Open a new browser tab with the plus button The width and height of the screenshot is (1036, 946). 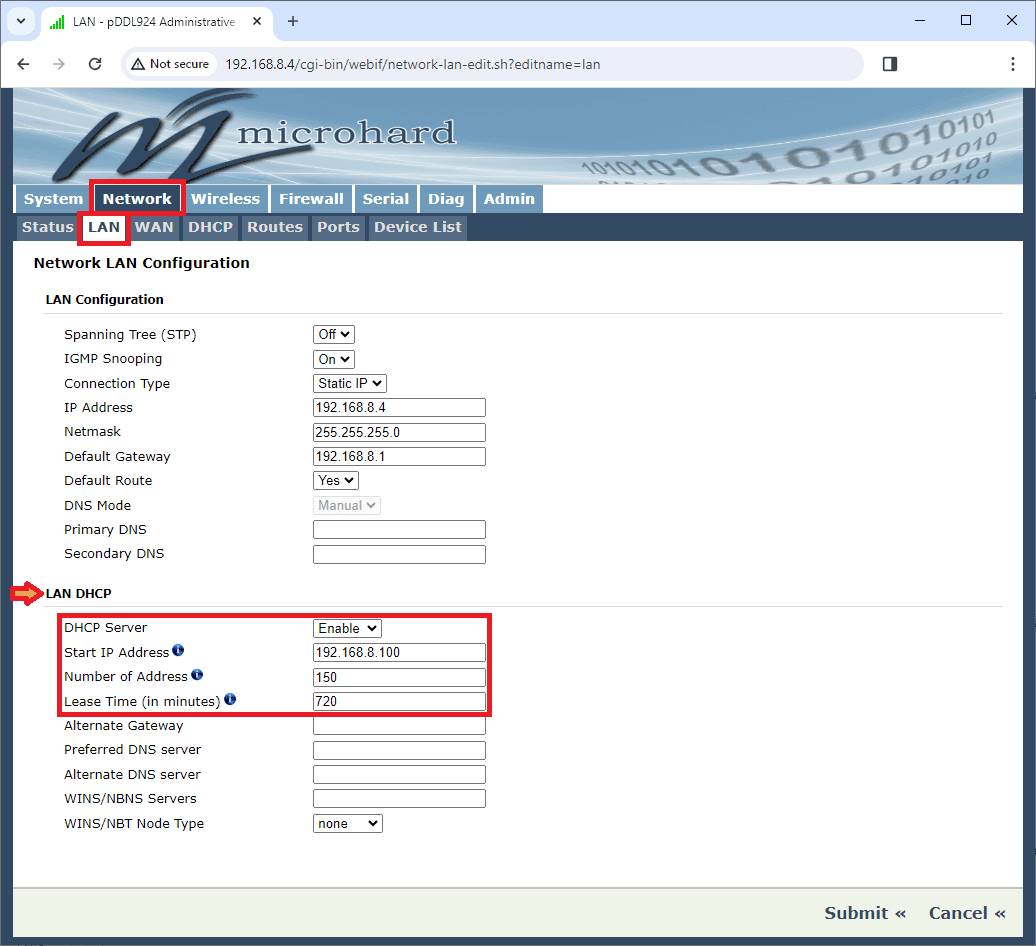pos(293,21)
